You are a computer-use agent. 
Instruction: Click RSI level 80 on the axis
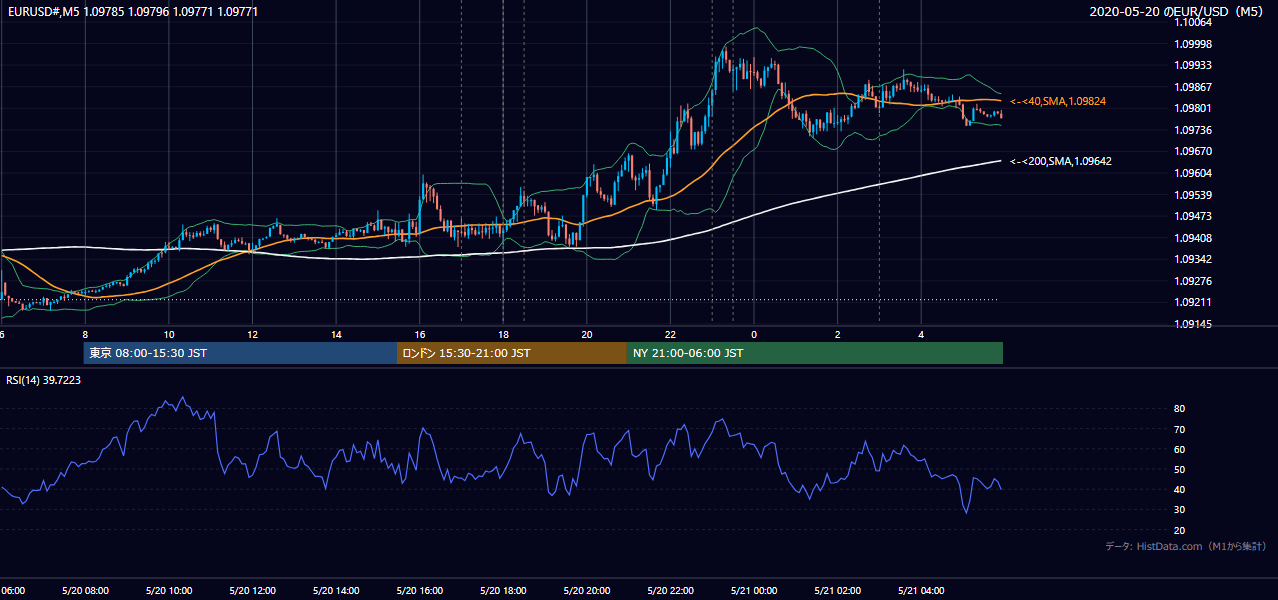[1180, 409]
